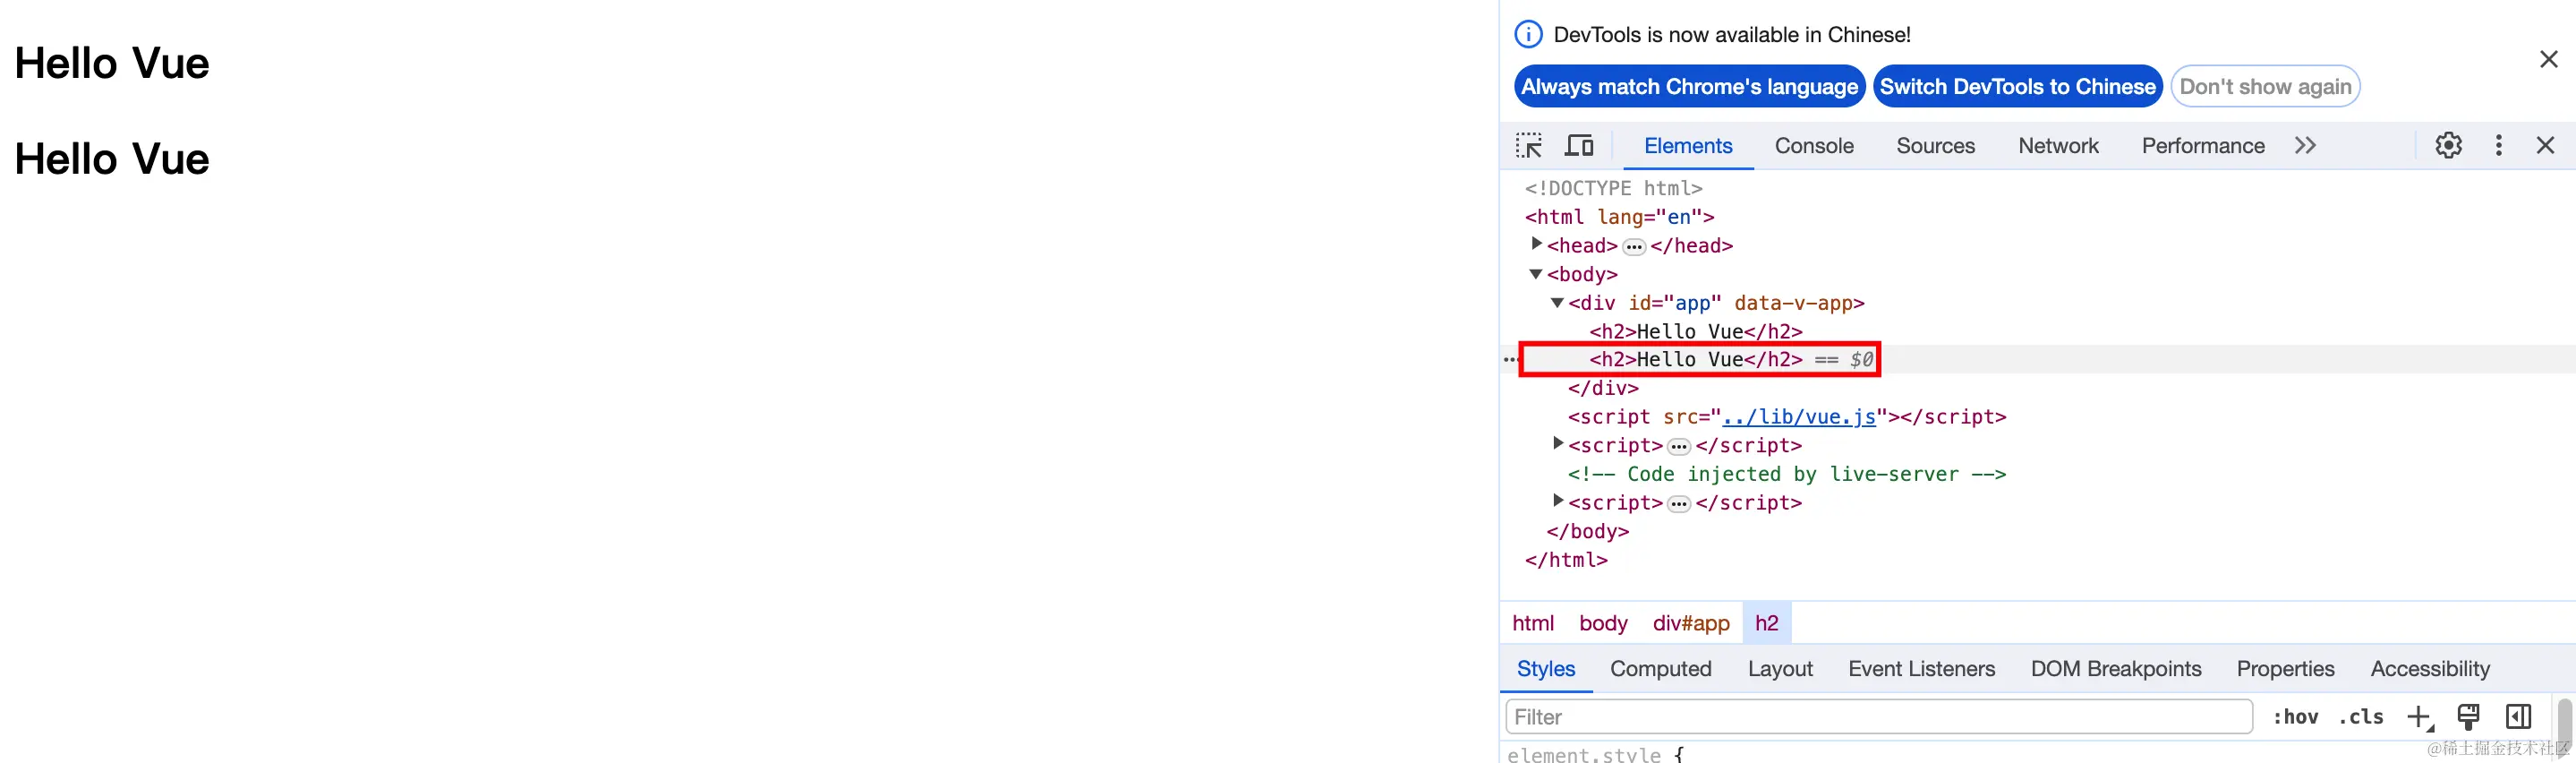The width and height of the screenshot is (2576, 763).
Task: Click the first Hello Vue heading on the page
Action: tap(112, 63)
